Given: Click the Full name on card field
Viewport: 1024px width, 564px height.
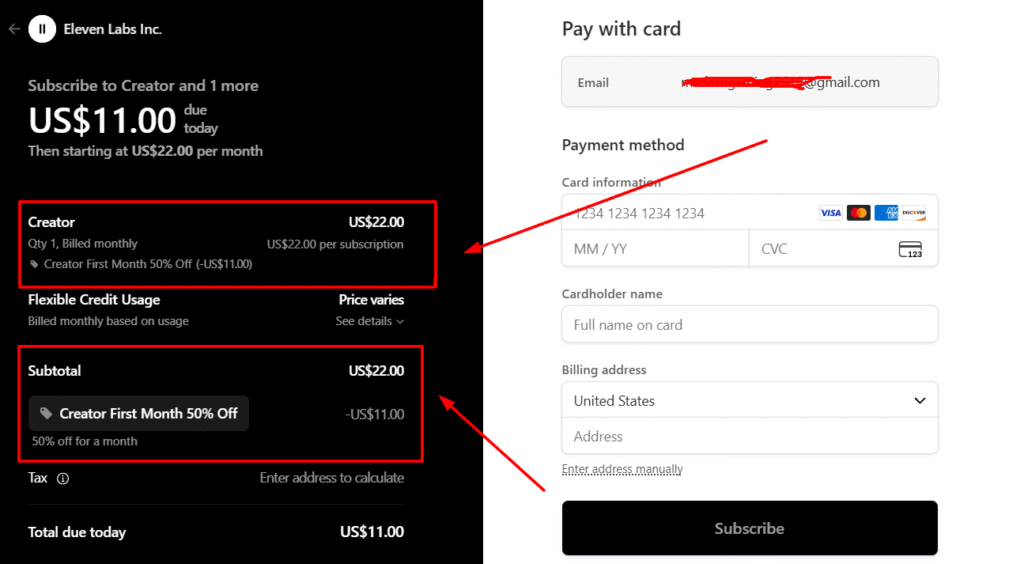Looking at the screenshot, I should tap(750, 325).
